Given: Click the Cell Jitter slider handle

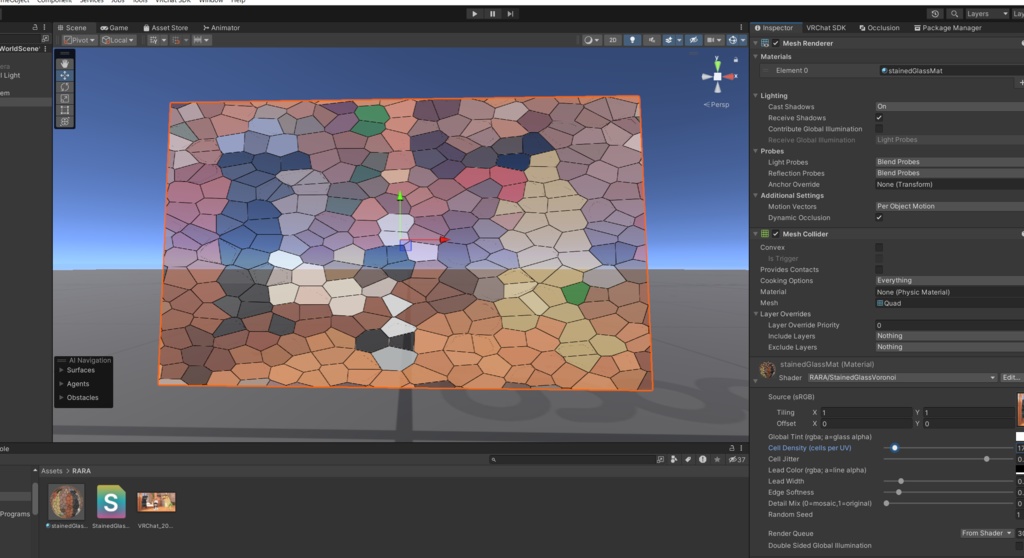Looking at the screenshot, I should click(x=986, y=459).
